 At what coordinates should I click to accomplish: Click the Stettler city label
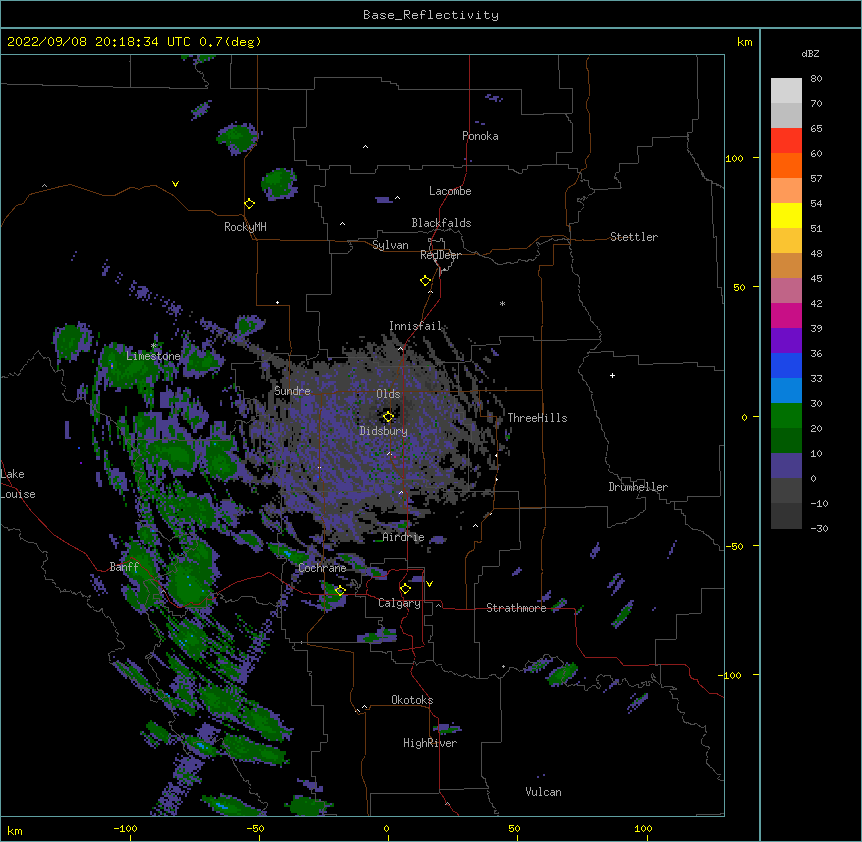pyautogui.click(x=634, y=237)
